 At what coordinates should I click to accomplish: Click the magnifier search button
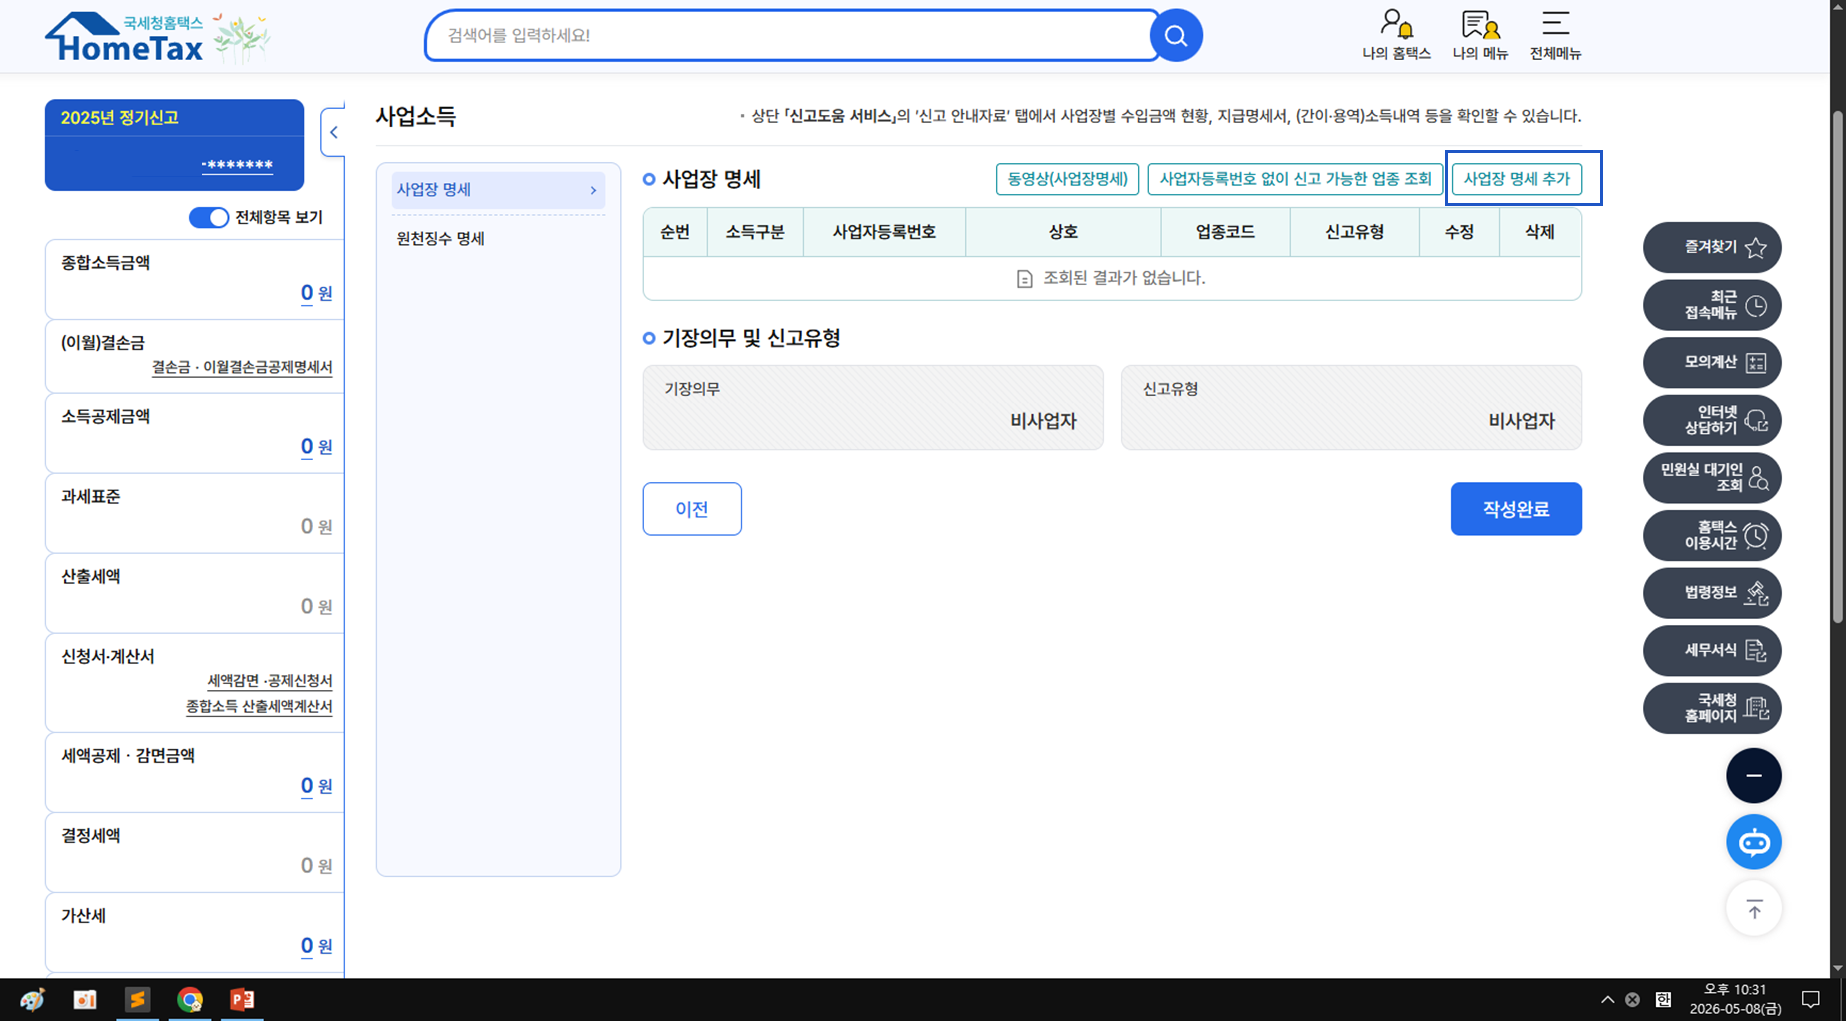click(1176, 36)
